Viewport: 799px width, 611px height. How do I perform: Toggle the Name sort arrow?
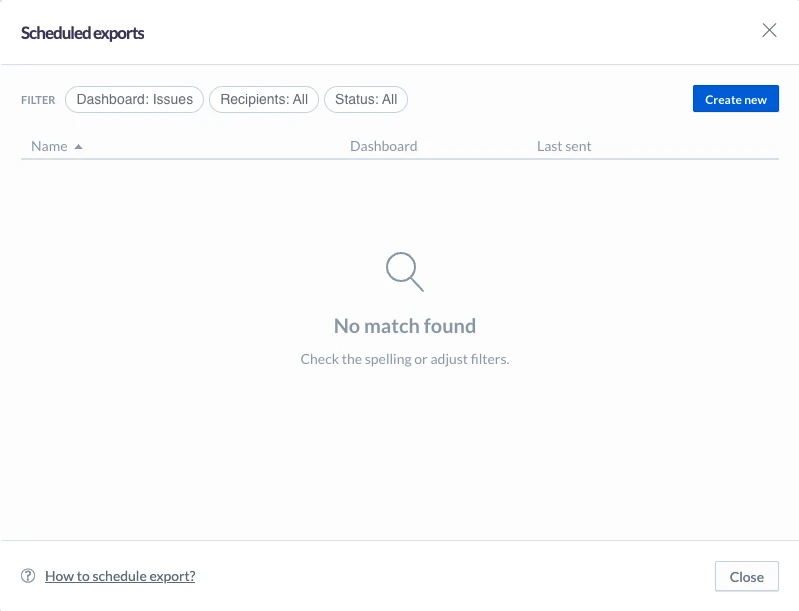[x=78, y=147]
